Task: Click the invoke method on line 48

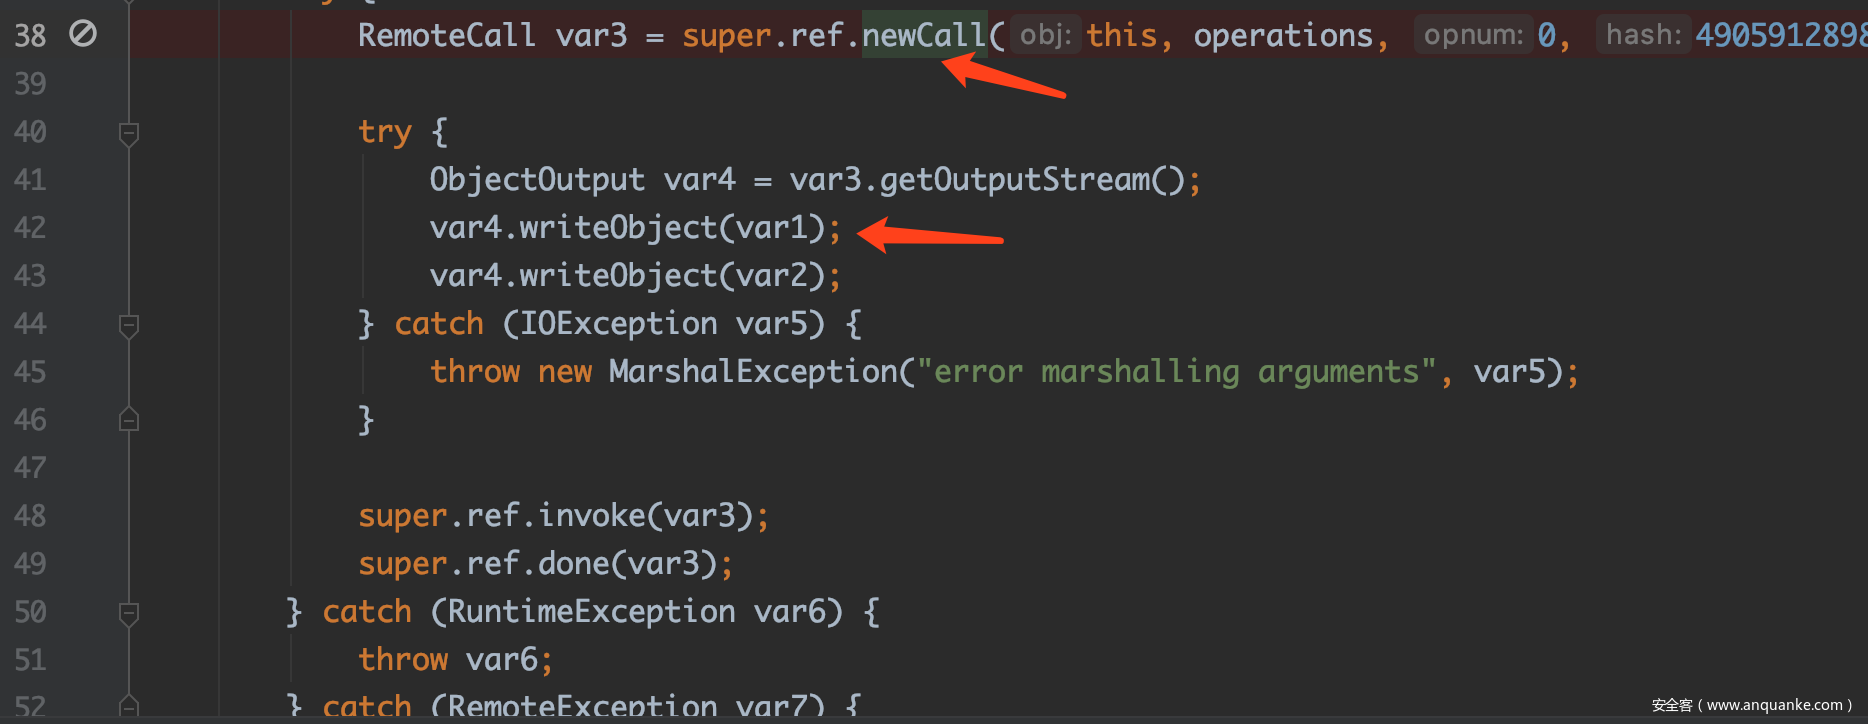Action: click(592, 516)
